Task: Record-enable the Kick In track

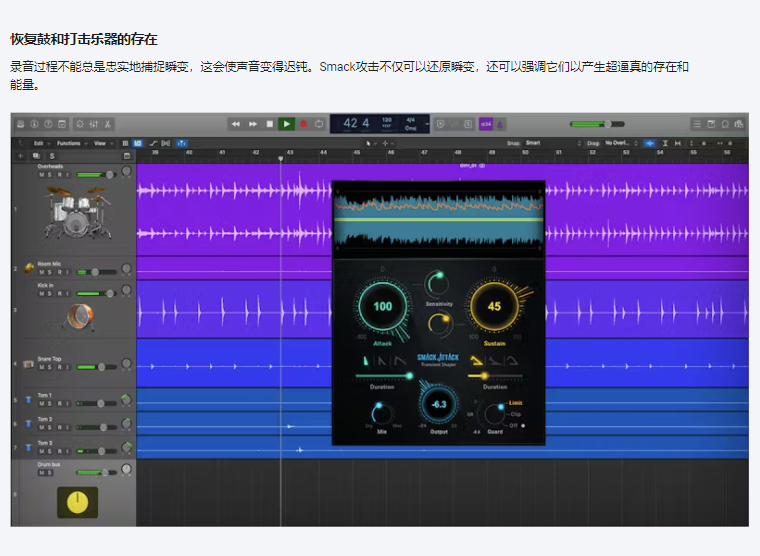Action: (x=60, y=293)
